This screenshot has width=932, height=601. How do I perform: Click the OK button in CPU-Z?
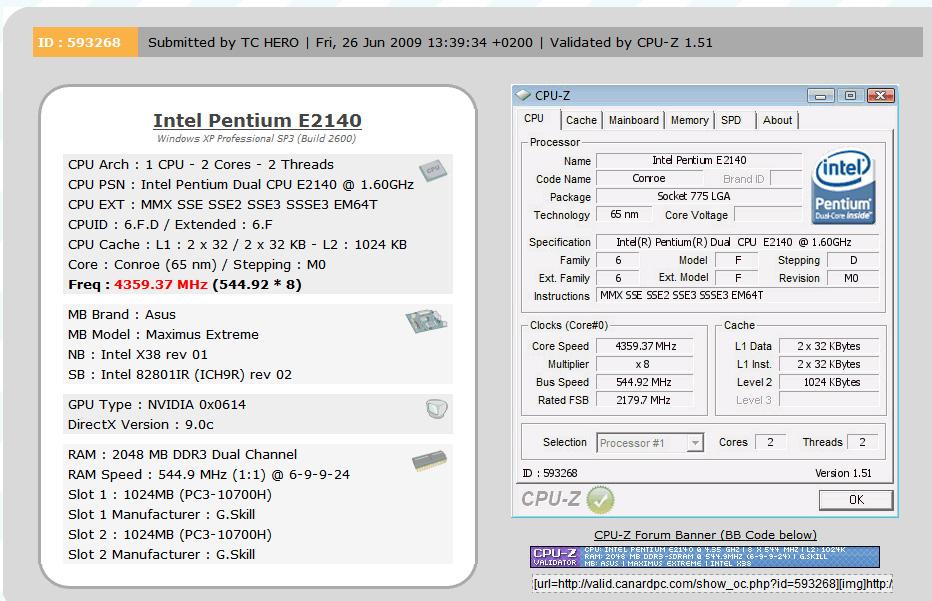(x=856, y=500)
